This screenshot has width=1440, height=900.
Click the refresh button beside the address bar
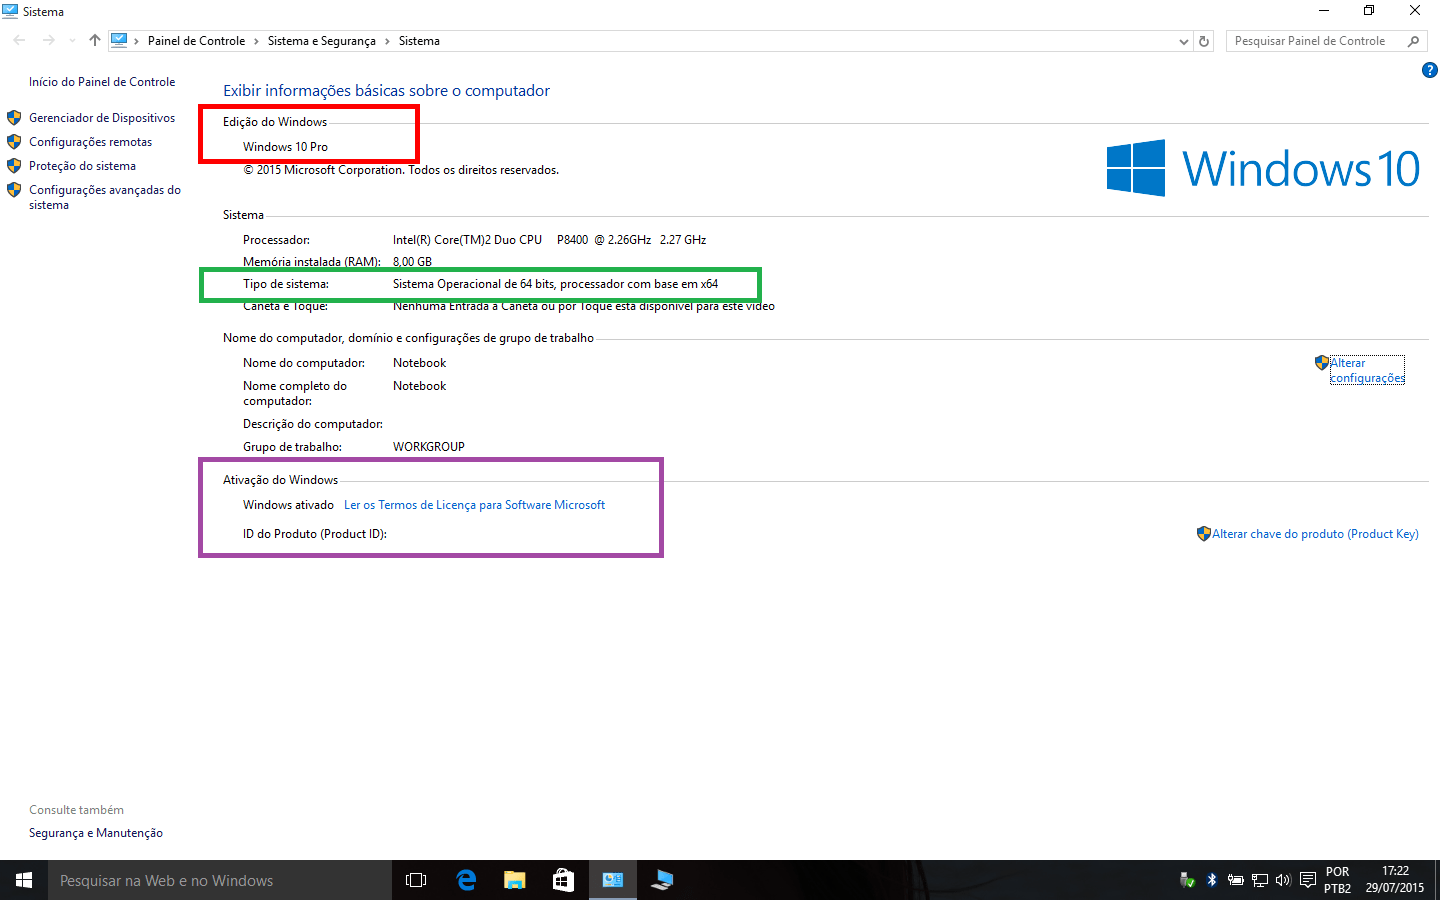point(1204,41)
